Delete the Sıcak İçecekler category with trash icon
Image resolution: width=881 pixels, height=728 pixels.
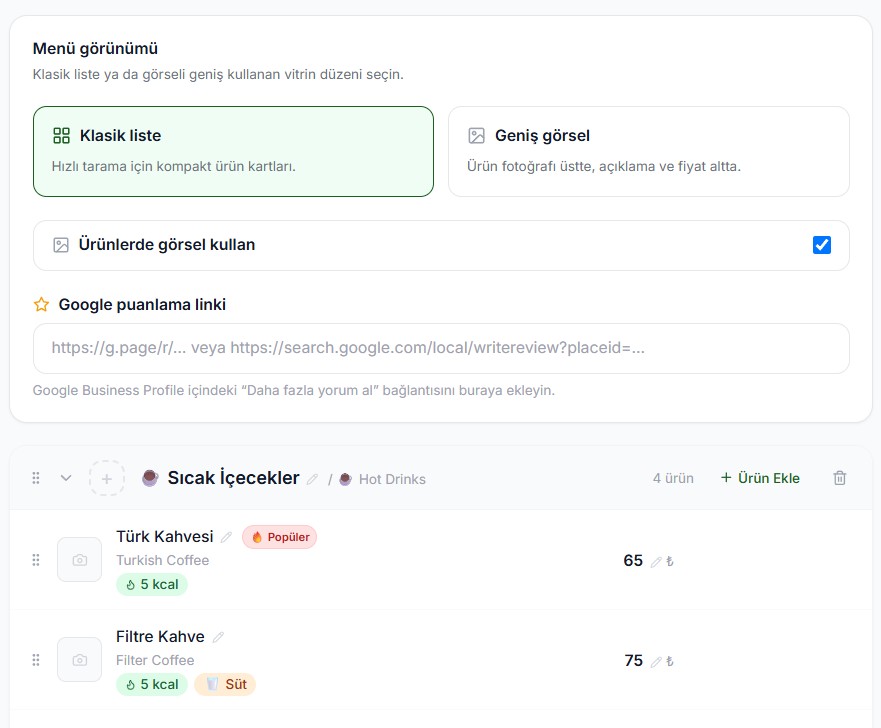point(839,478)
